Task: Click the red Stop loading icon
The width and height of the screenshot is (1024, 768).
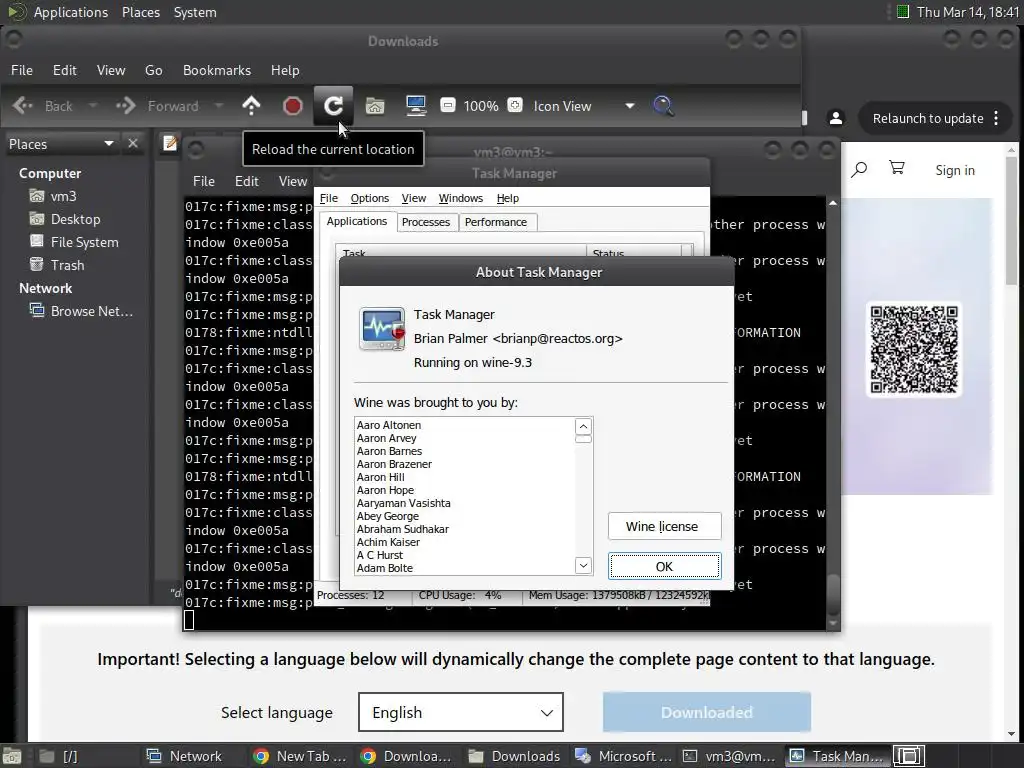Action: (293, 106)
